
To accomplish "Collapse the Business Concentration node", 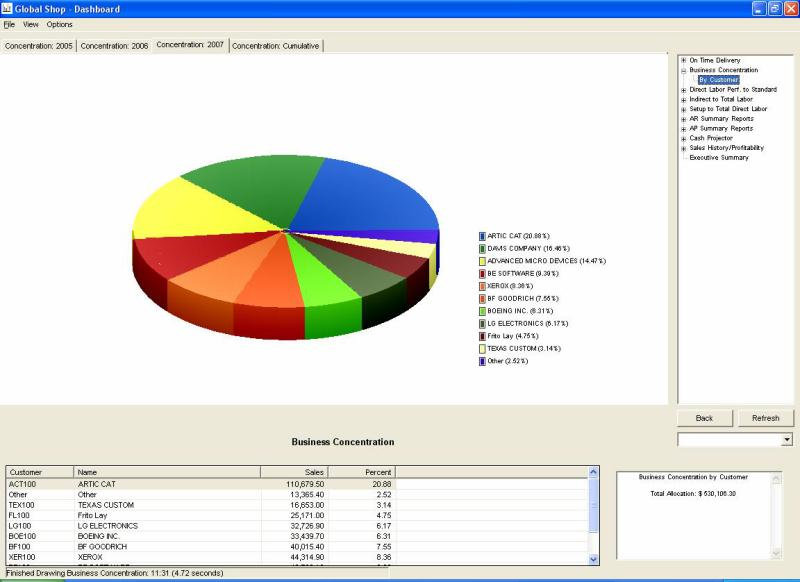I will [684, 70].
